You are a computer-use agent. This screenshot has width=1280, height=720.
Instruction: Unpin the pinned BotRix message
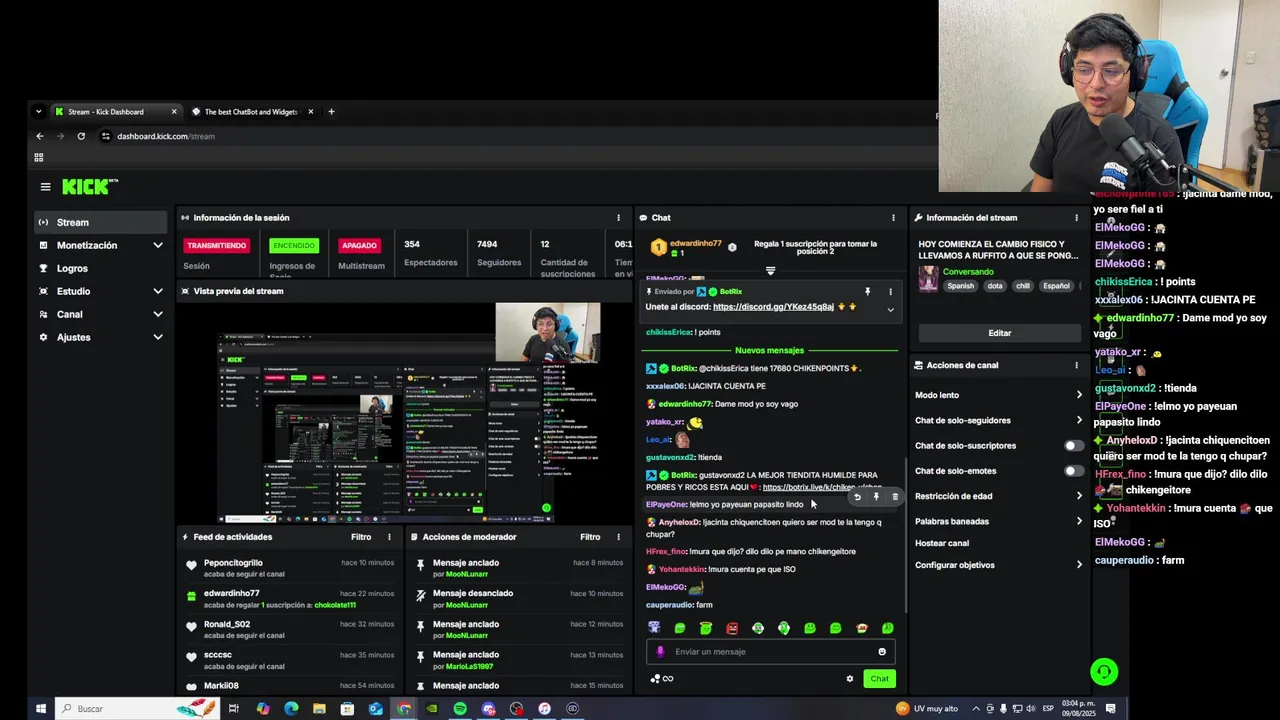pos(867,292)
